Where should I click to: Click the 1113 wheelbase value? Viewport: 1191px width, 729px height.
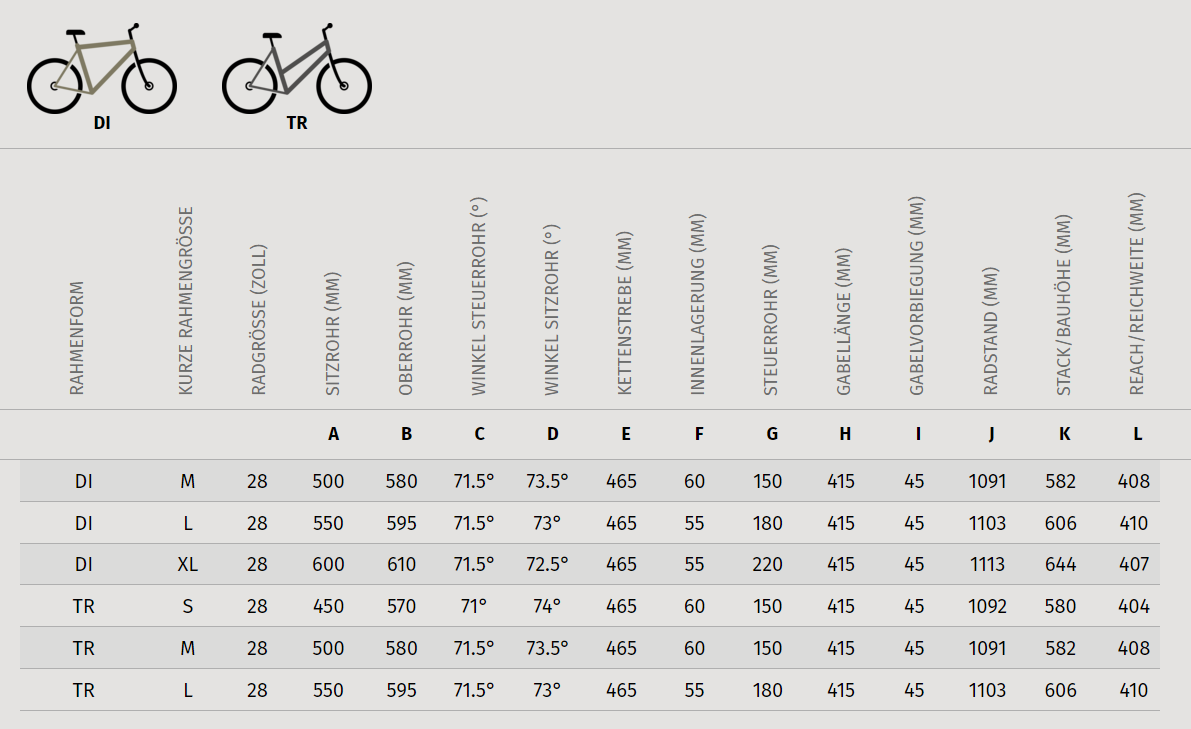click(987, 565)
